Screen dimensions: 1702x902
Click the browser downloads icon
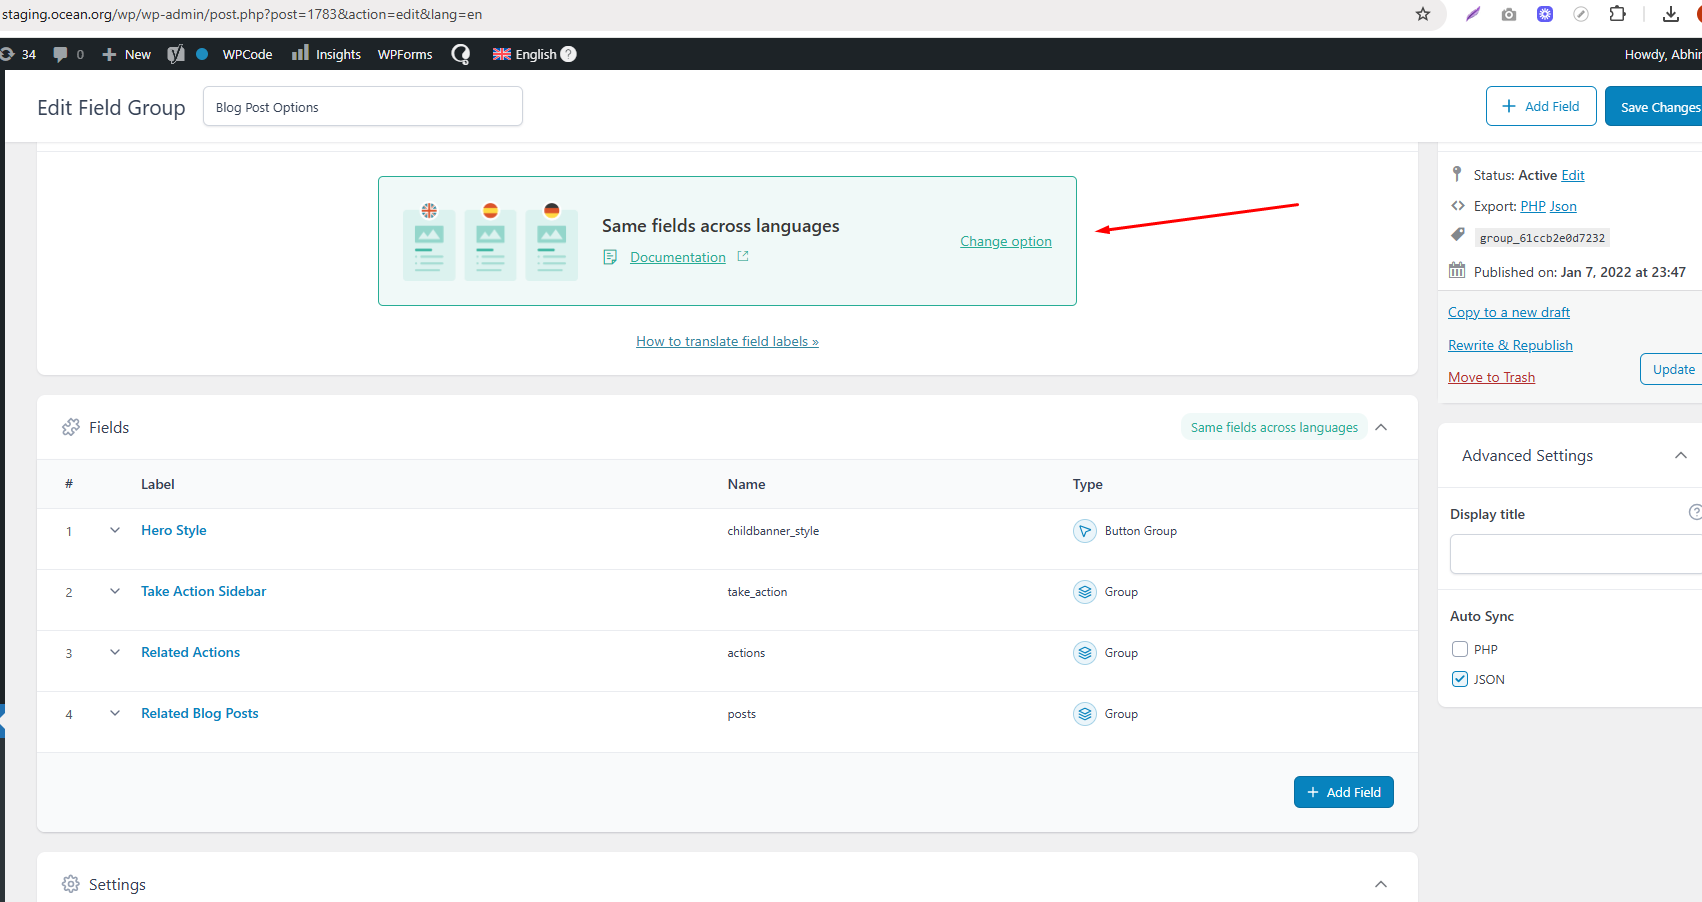coord(1671,14)
